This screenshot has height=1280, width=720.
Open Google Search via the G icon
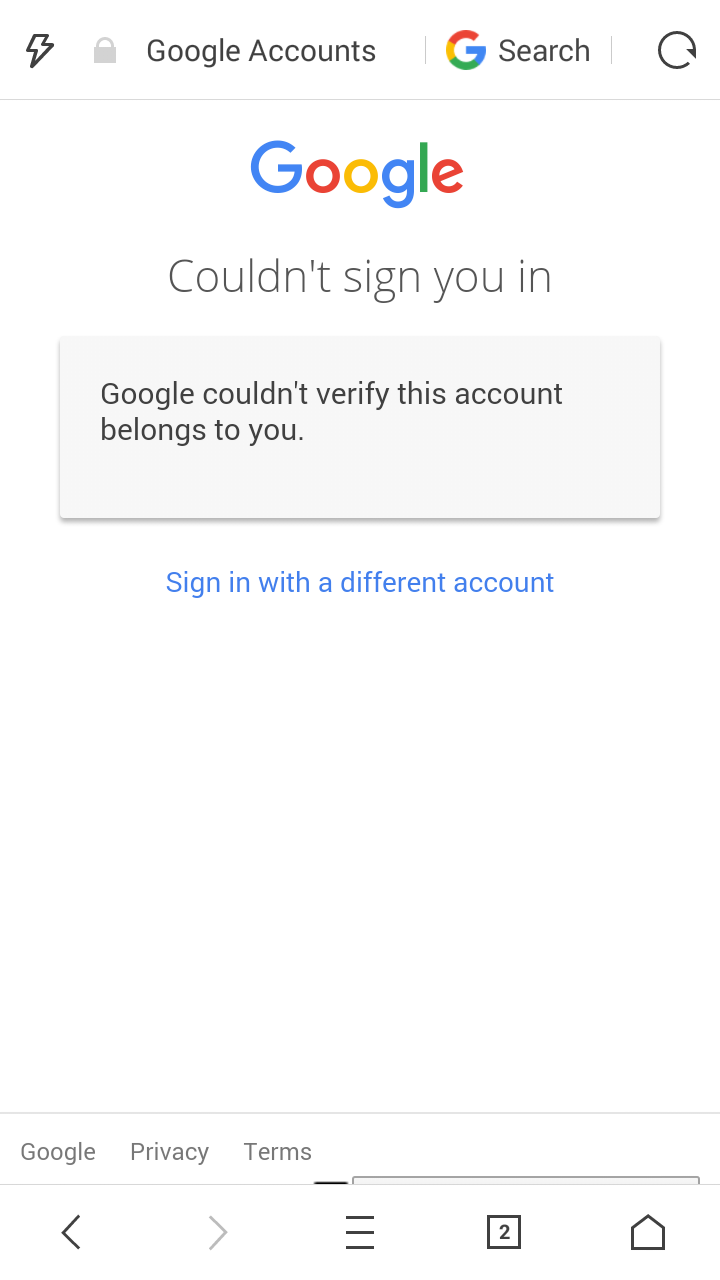point(465,50)
